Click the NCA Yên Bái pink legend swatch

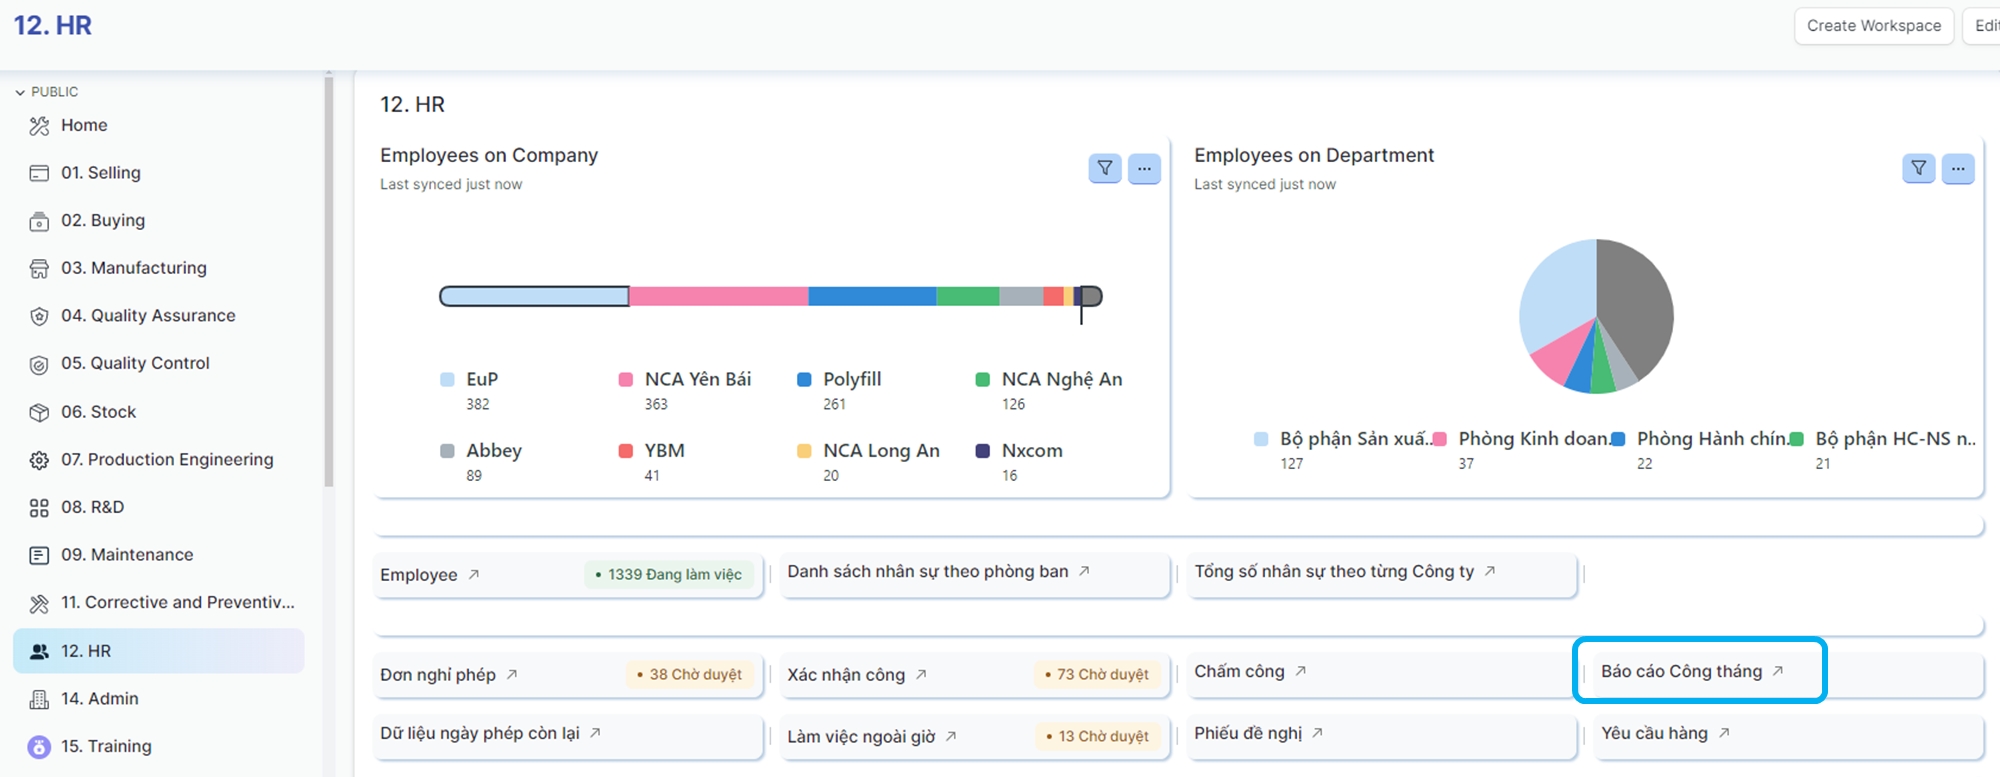pos(626,380)
